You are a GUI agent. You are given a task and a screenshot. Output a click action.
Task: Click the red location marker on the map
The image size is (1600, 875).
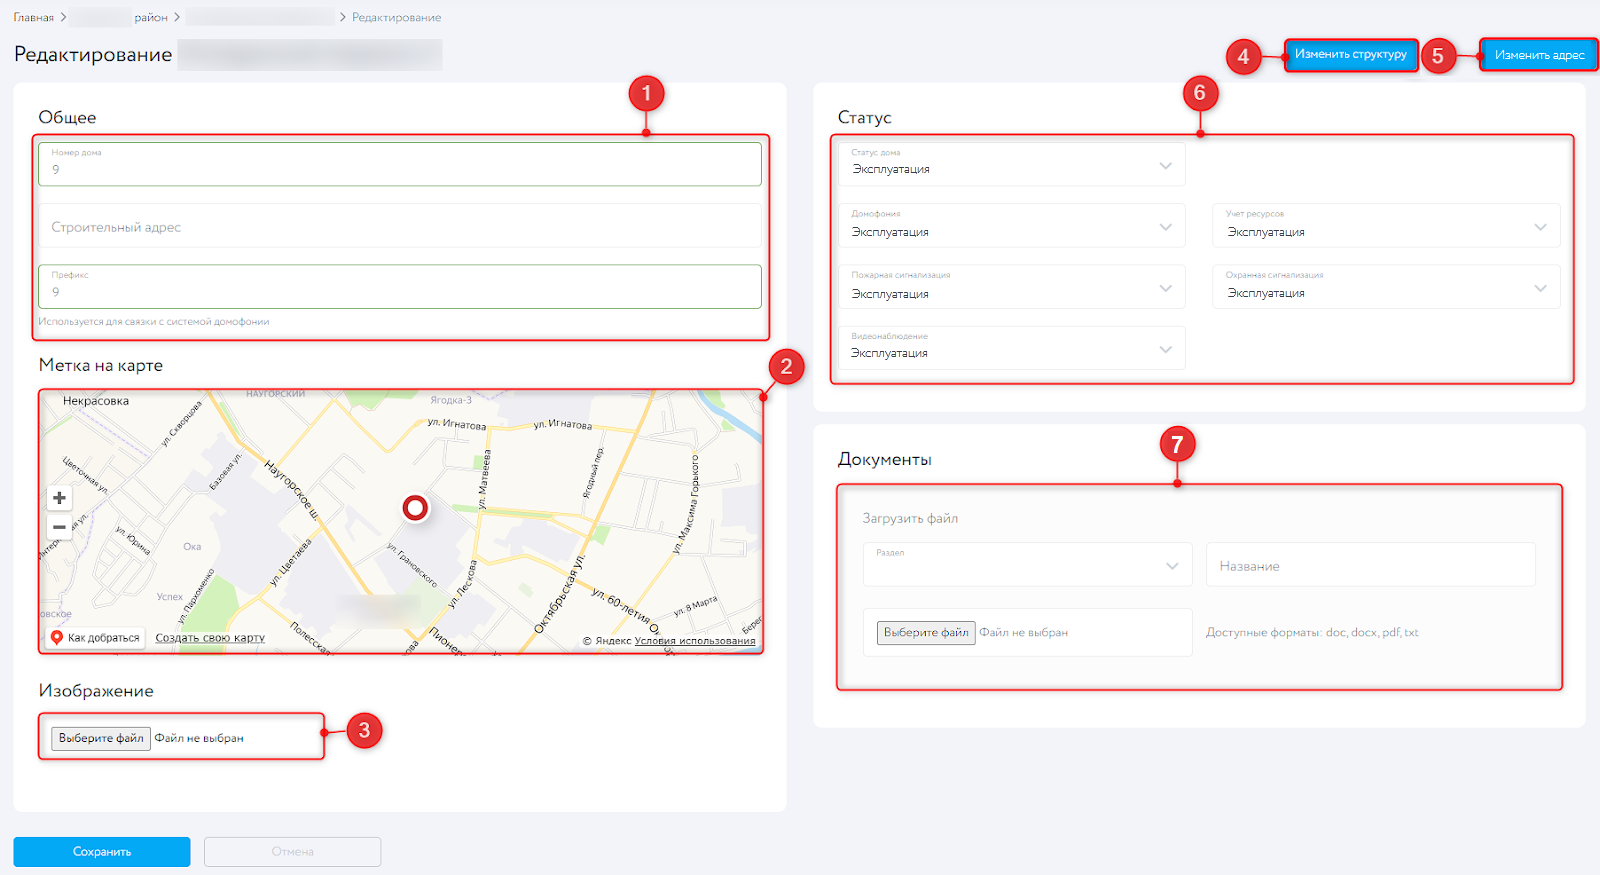[x=415, y=508]
